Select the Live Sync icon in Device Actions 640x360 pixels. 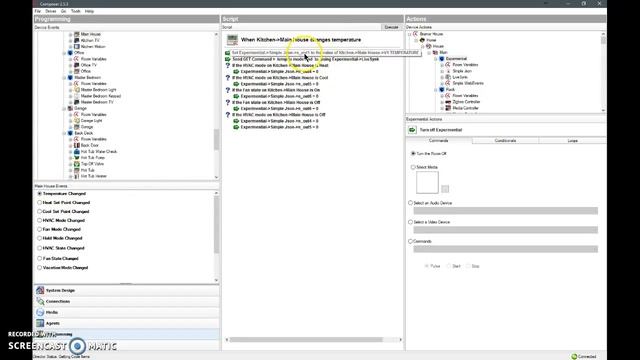click(448, 77)
